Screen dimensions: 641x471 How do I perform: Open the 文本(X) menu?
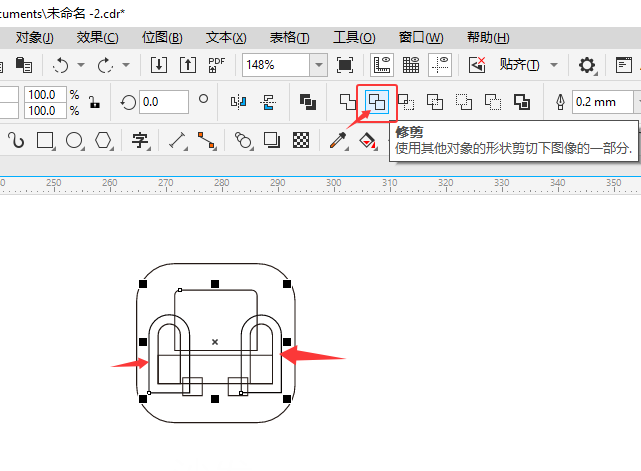(x=226, y=38)
